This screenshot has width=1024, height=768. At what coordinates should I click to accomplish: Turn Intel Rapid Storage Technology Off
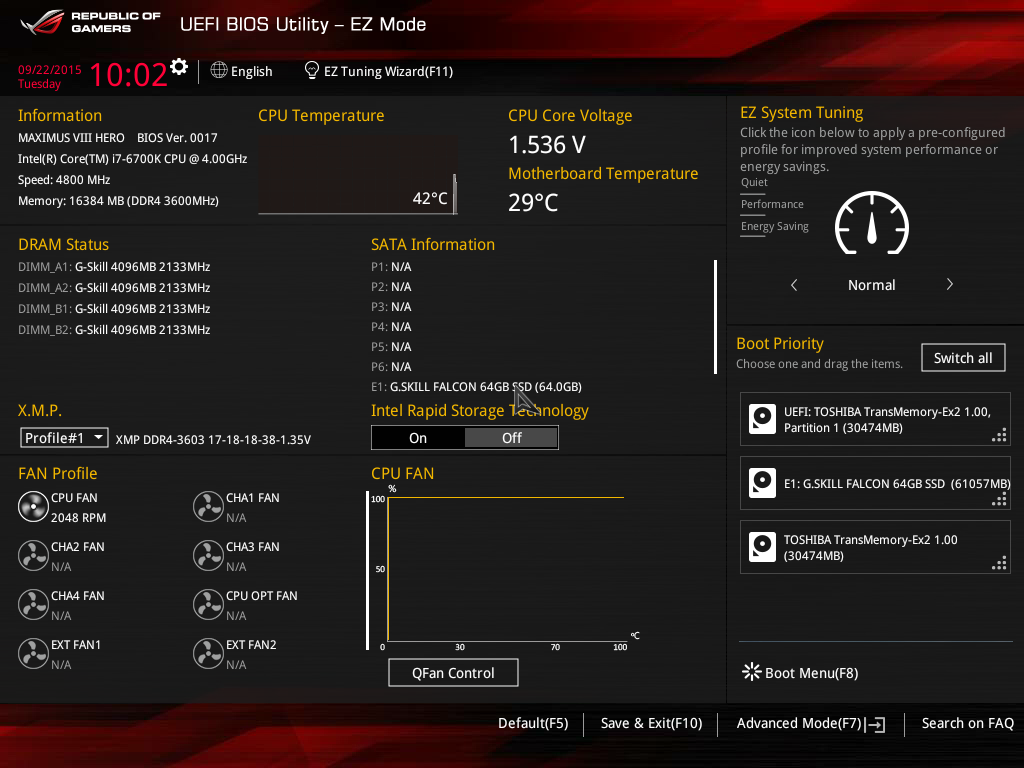(x=511, y=438)
